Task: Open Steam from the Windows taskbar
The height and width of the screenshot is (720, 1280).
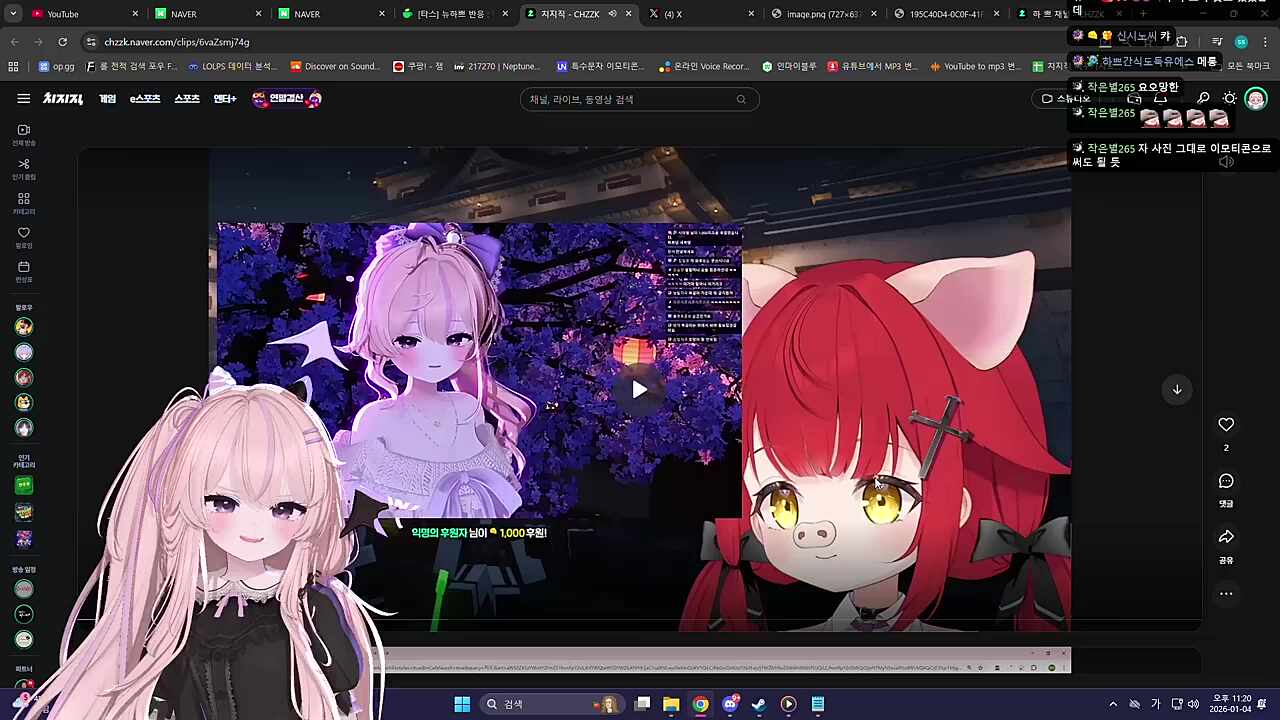Action: pos(759,704)
